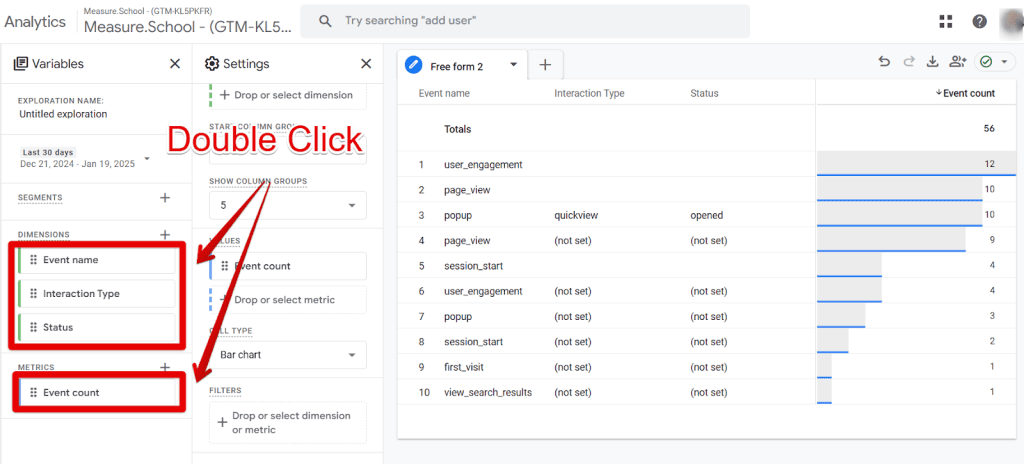
Task: Edit the 'Untitled exploration' name field
Action: click(x=63, y=114)
